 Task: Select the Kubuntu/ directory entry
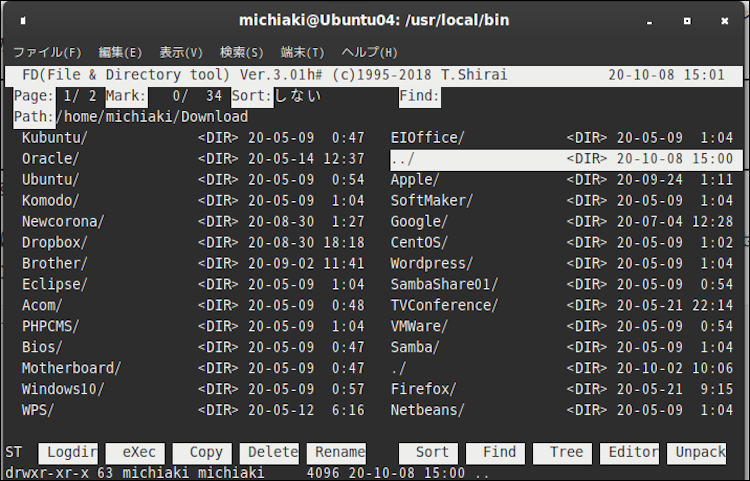click(193, 138)
